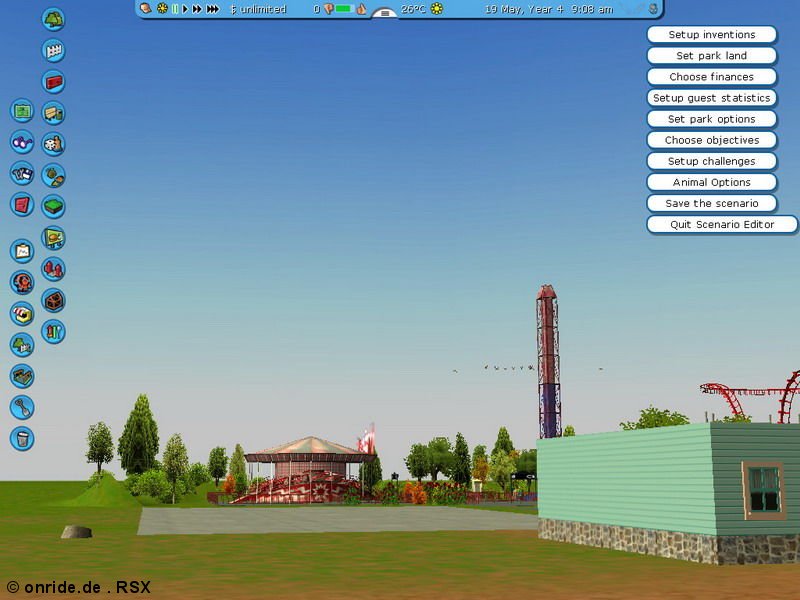Click the trash bin delete icon
Viewport: 800px width, 600px height.
point(22,438)
